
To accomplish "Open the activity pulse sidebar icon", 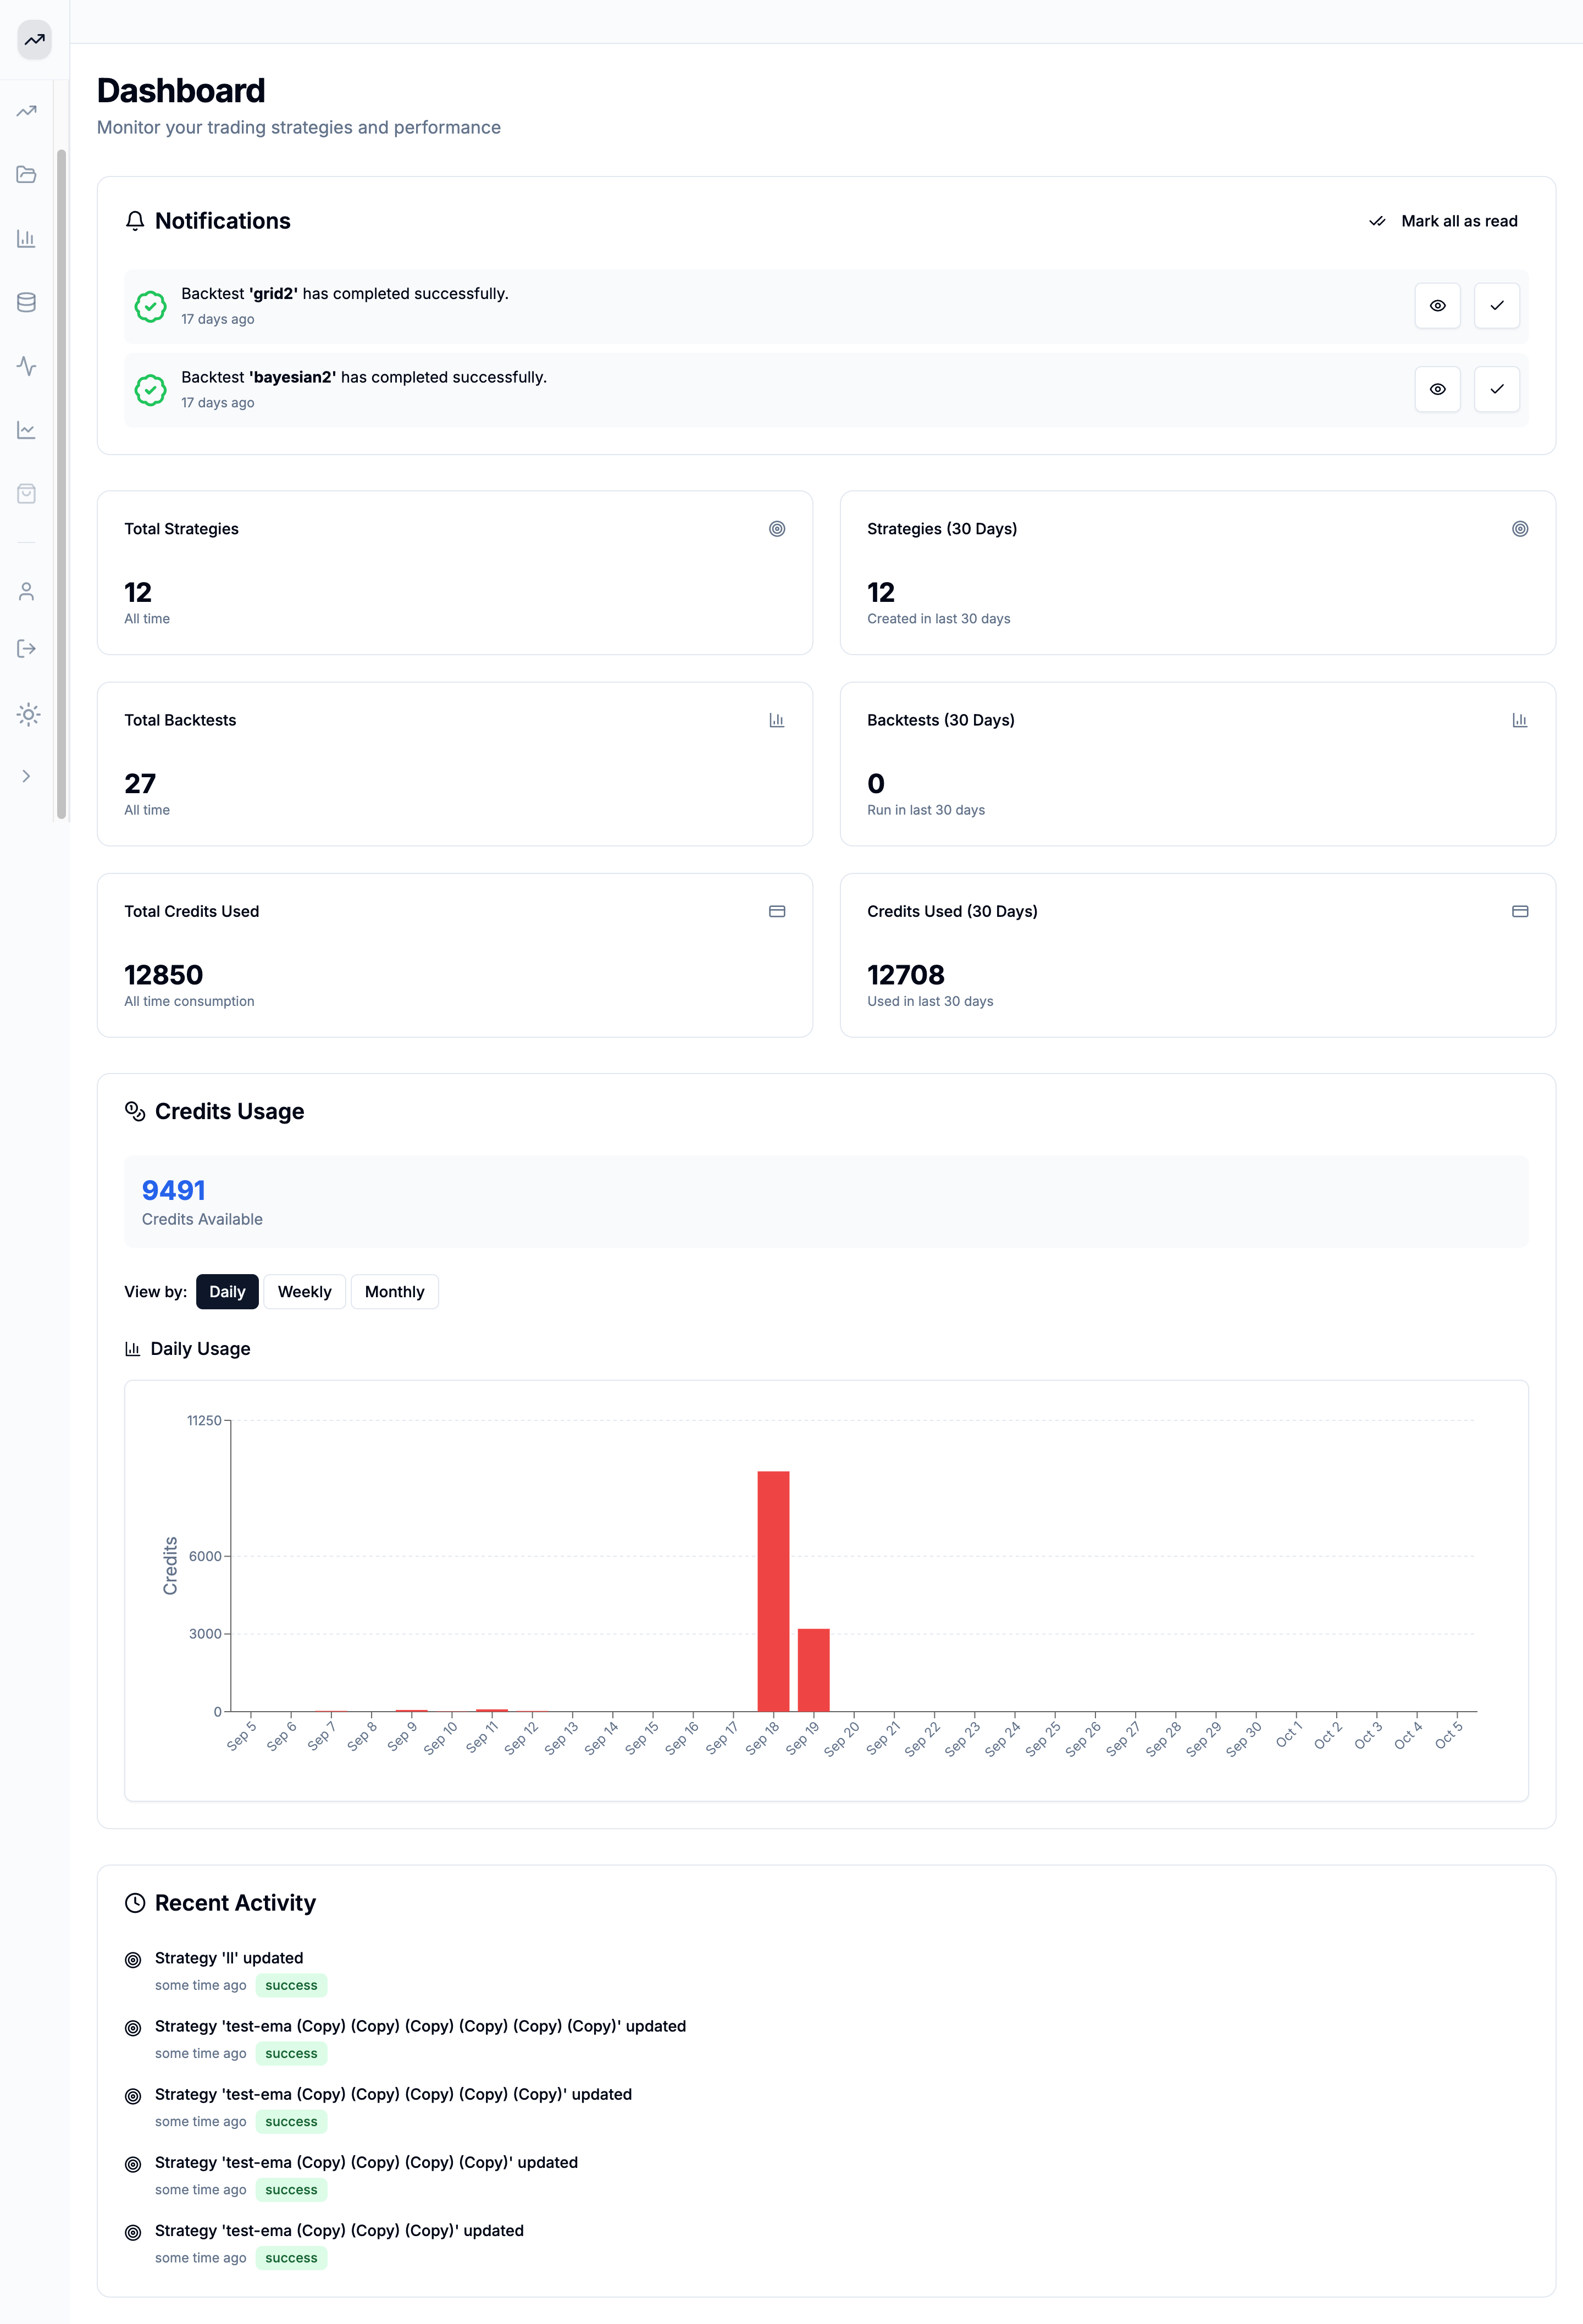I will pyautogui.click(x=27, y=366).
